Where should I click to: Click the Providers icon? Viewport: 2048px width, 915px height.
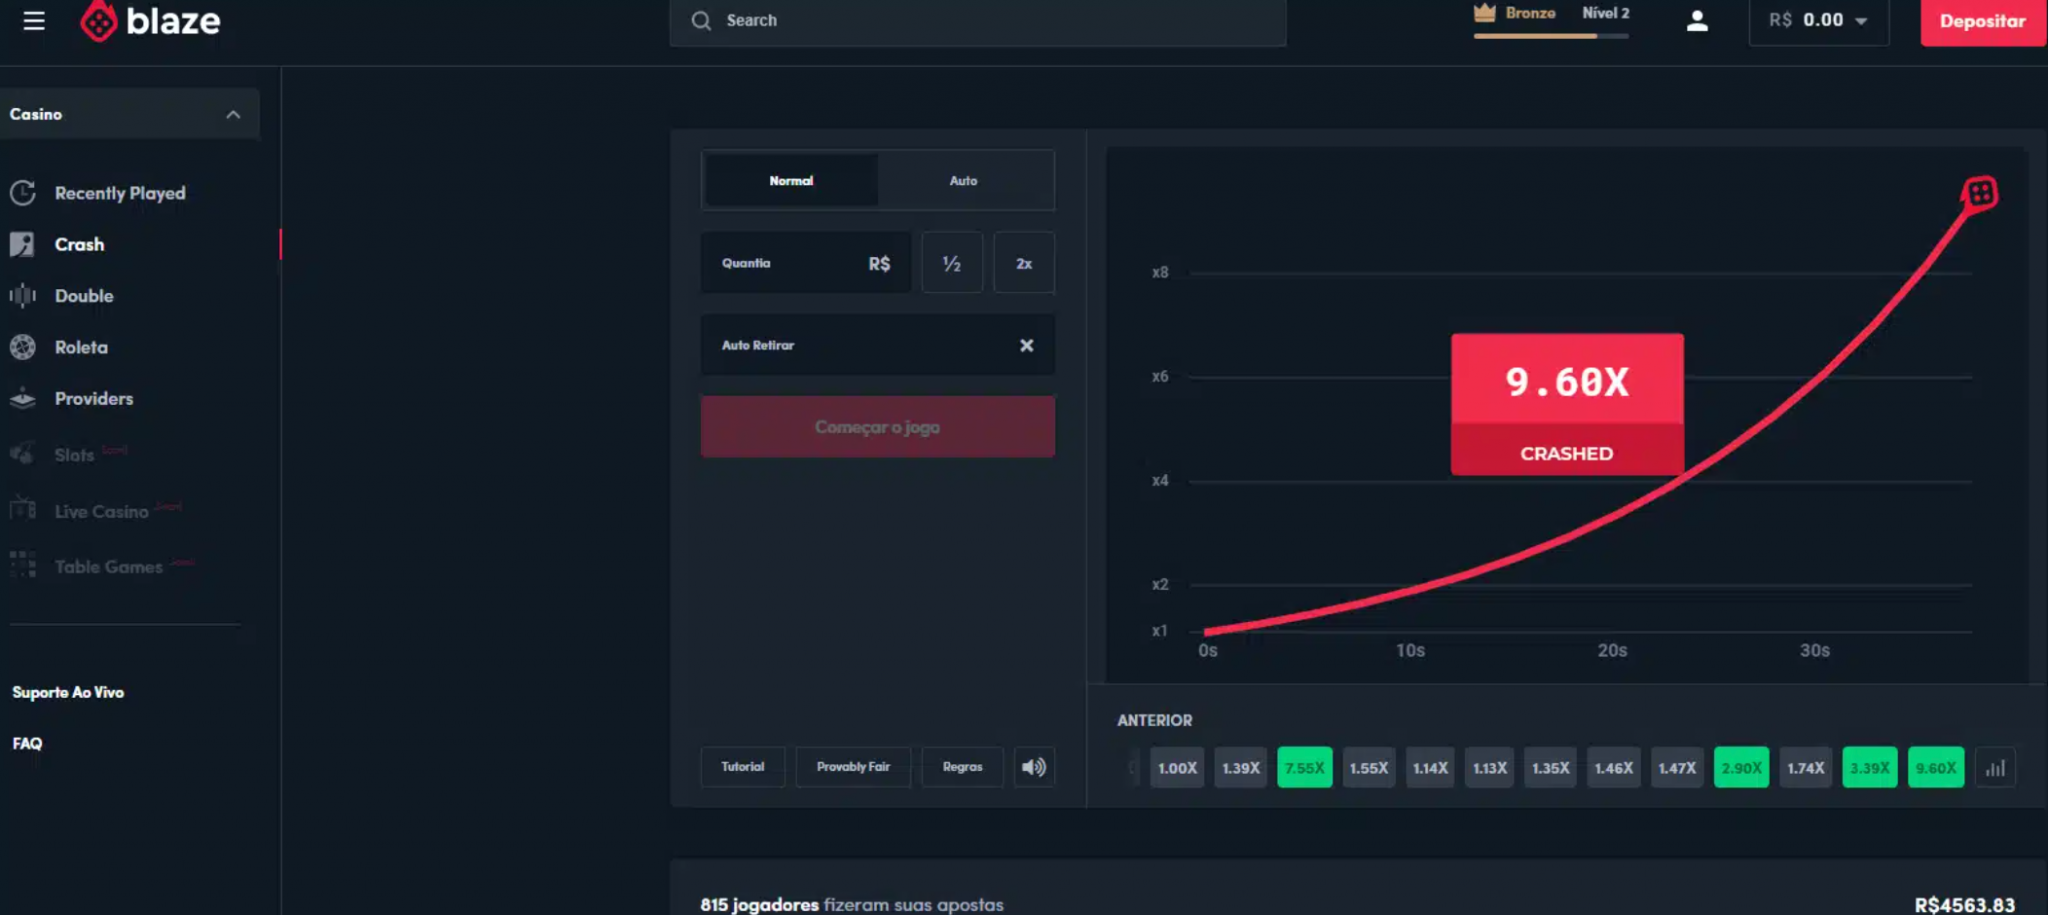click(x=21, y=398)
